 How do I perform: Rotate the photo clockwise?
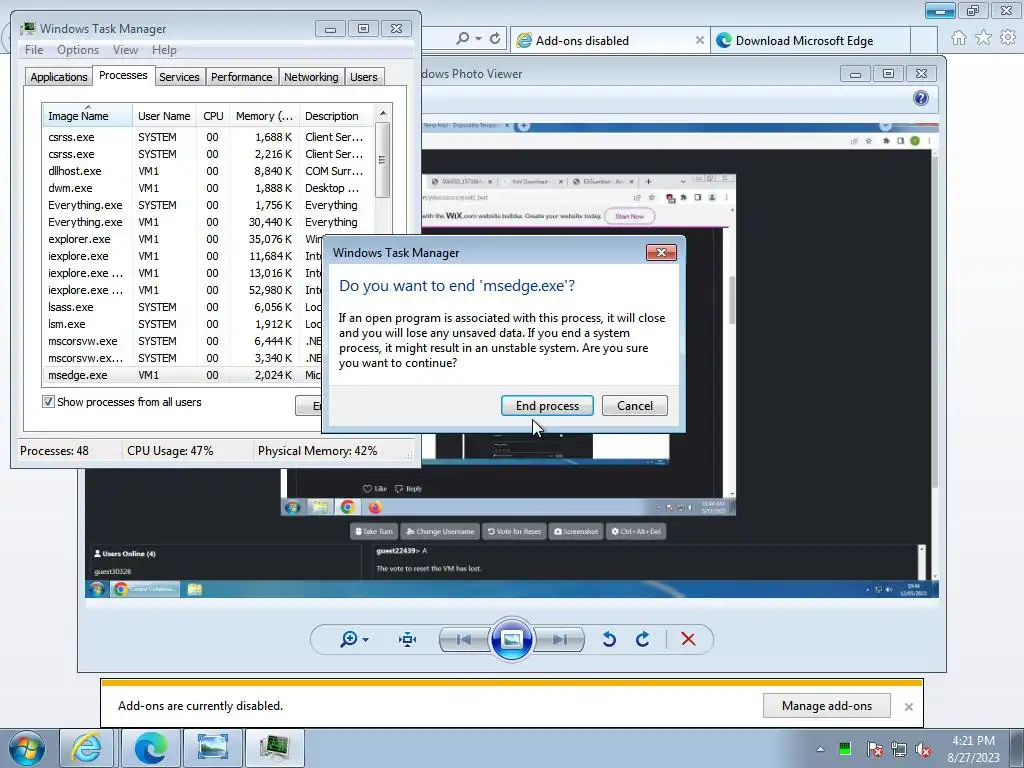pyautogui.click(x=642, y=639)
